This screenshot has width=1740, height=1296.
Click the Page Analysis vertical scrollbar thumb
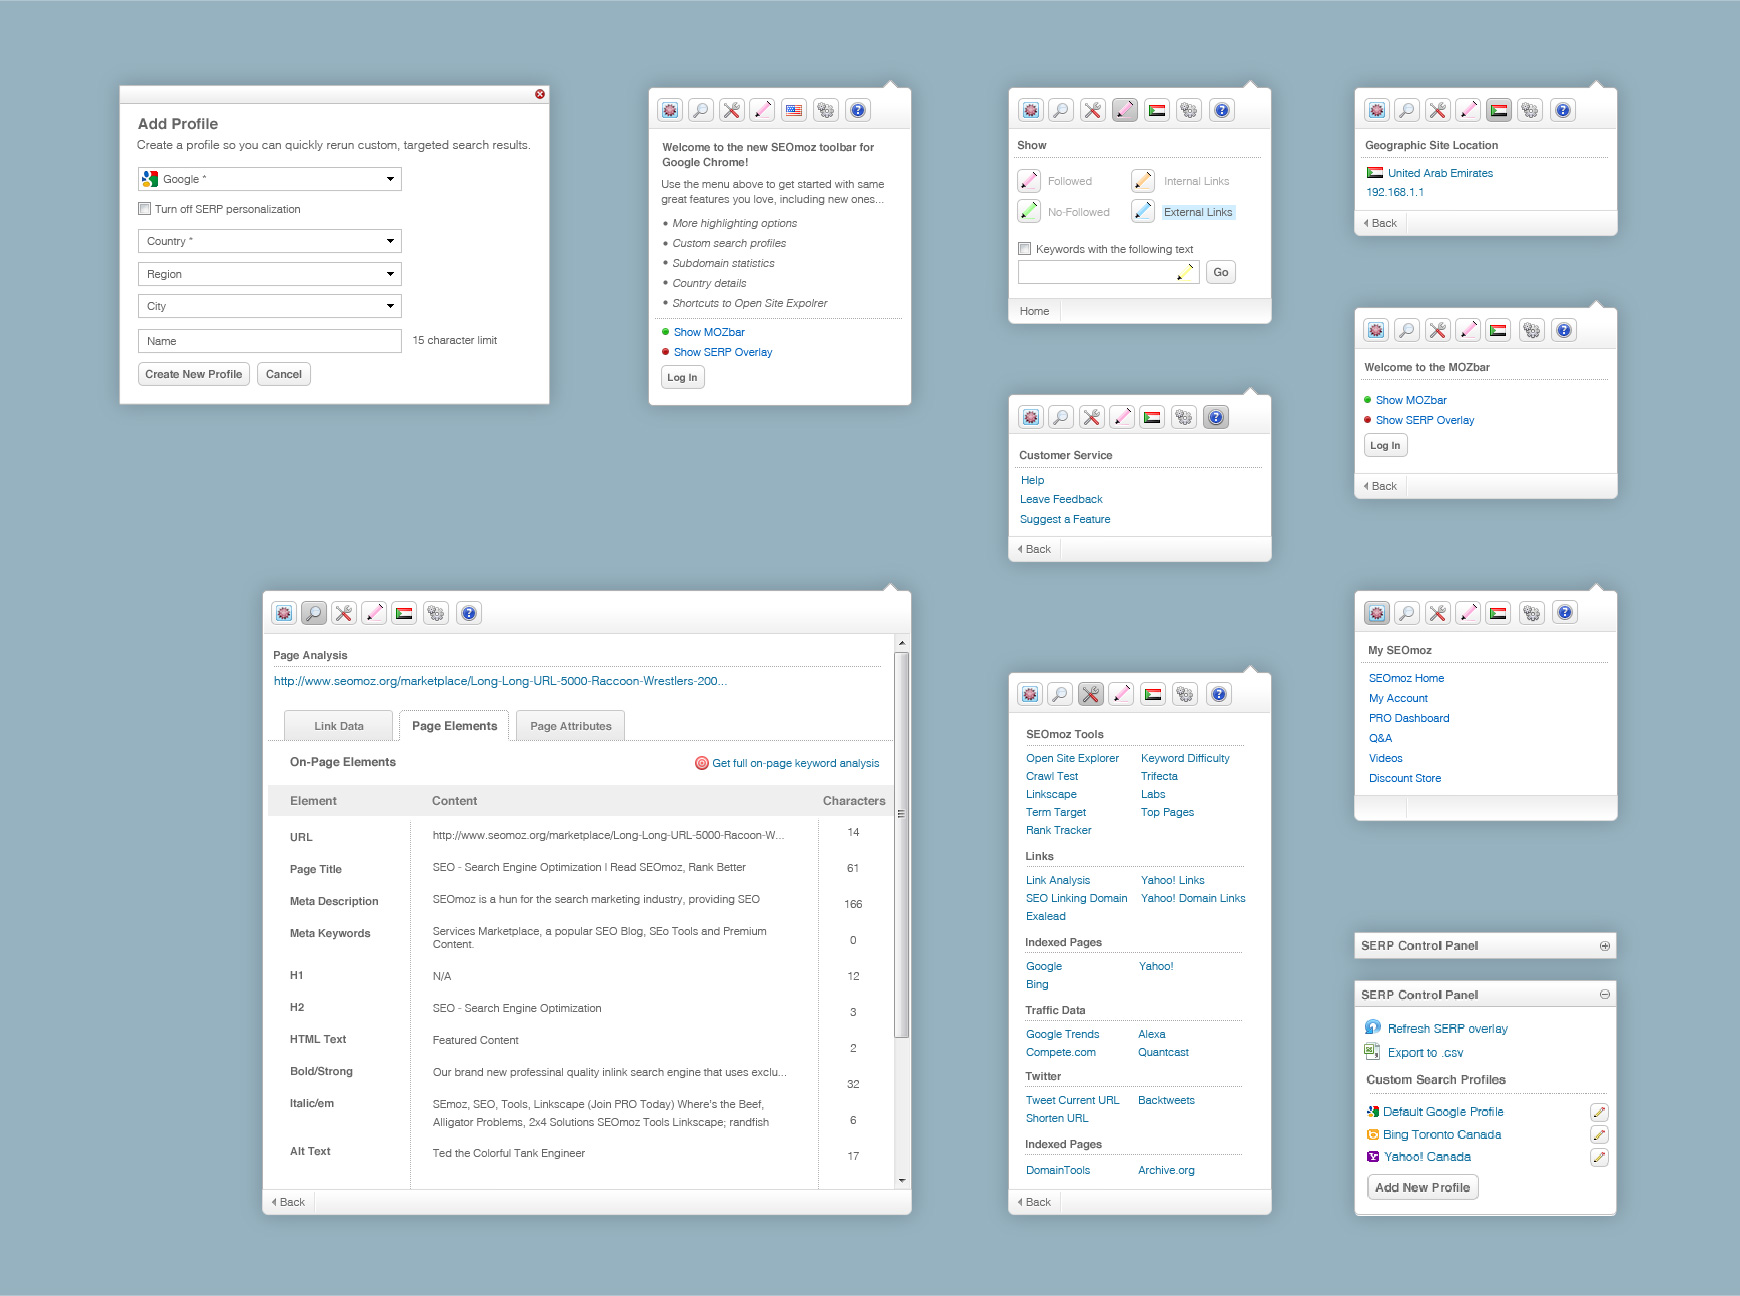901,845
